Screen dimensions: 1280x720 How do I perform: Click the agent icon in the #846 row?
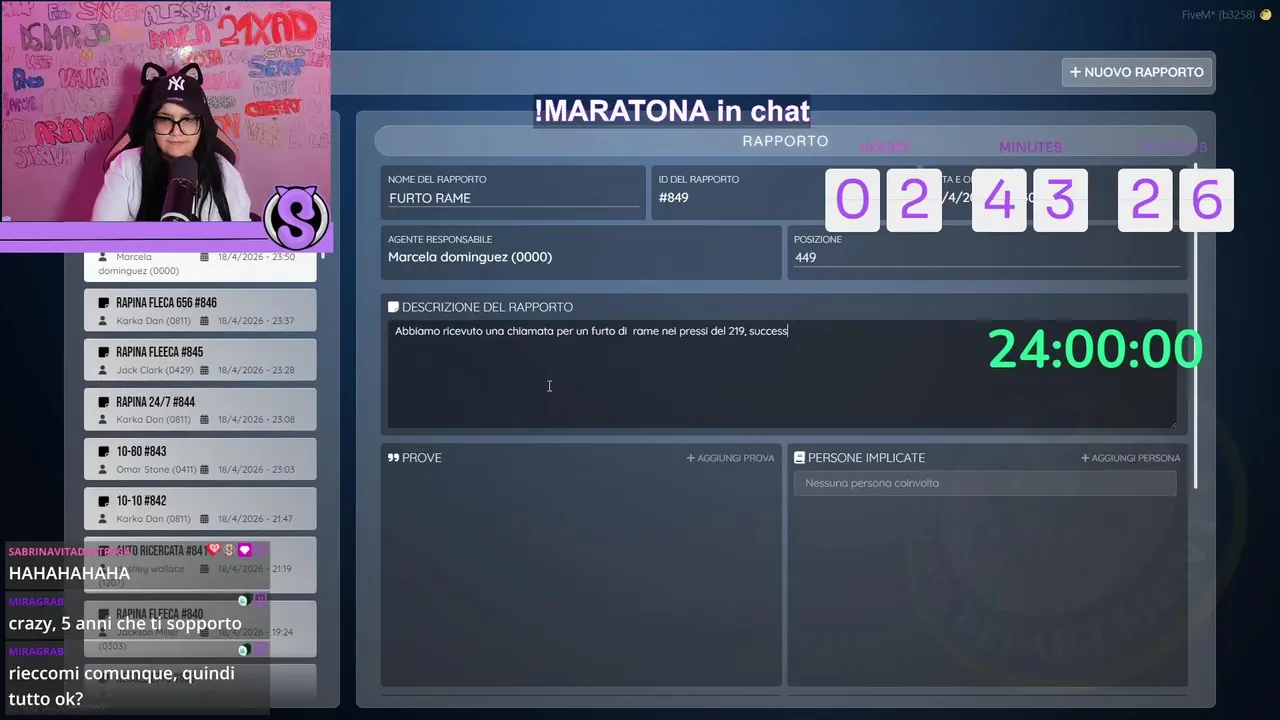click(103, 321)
